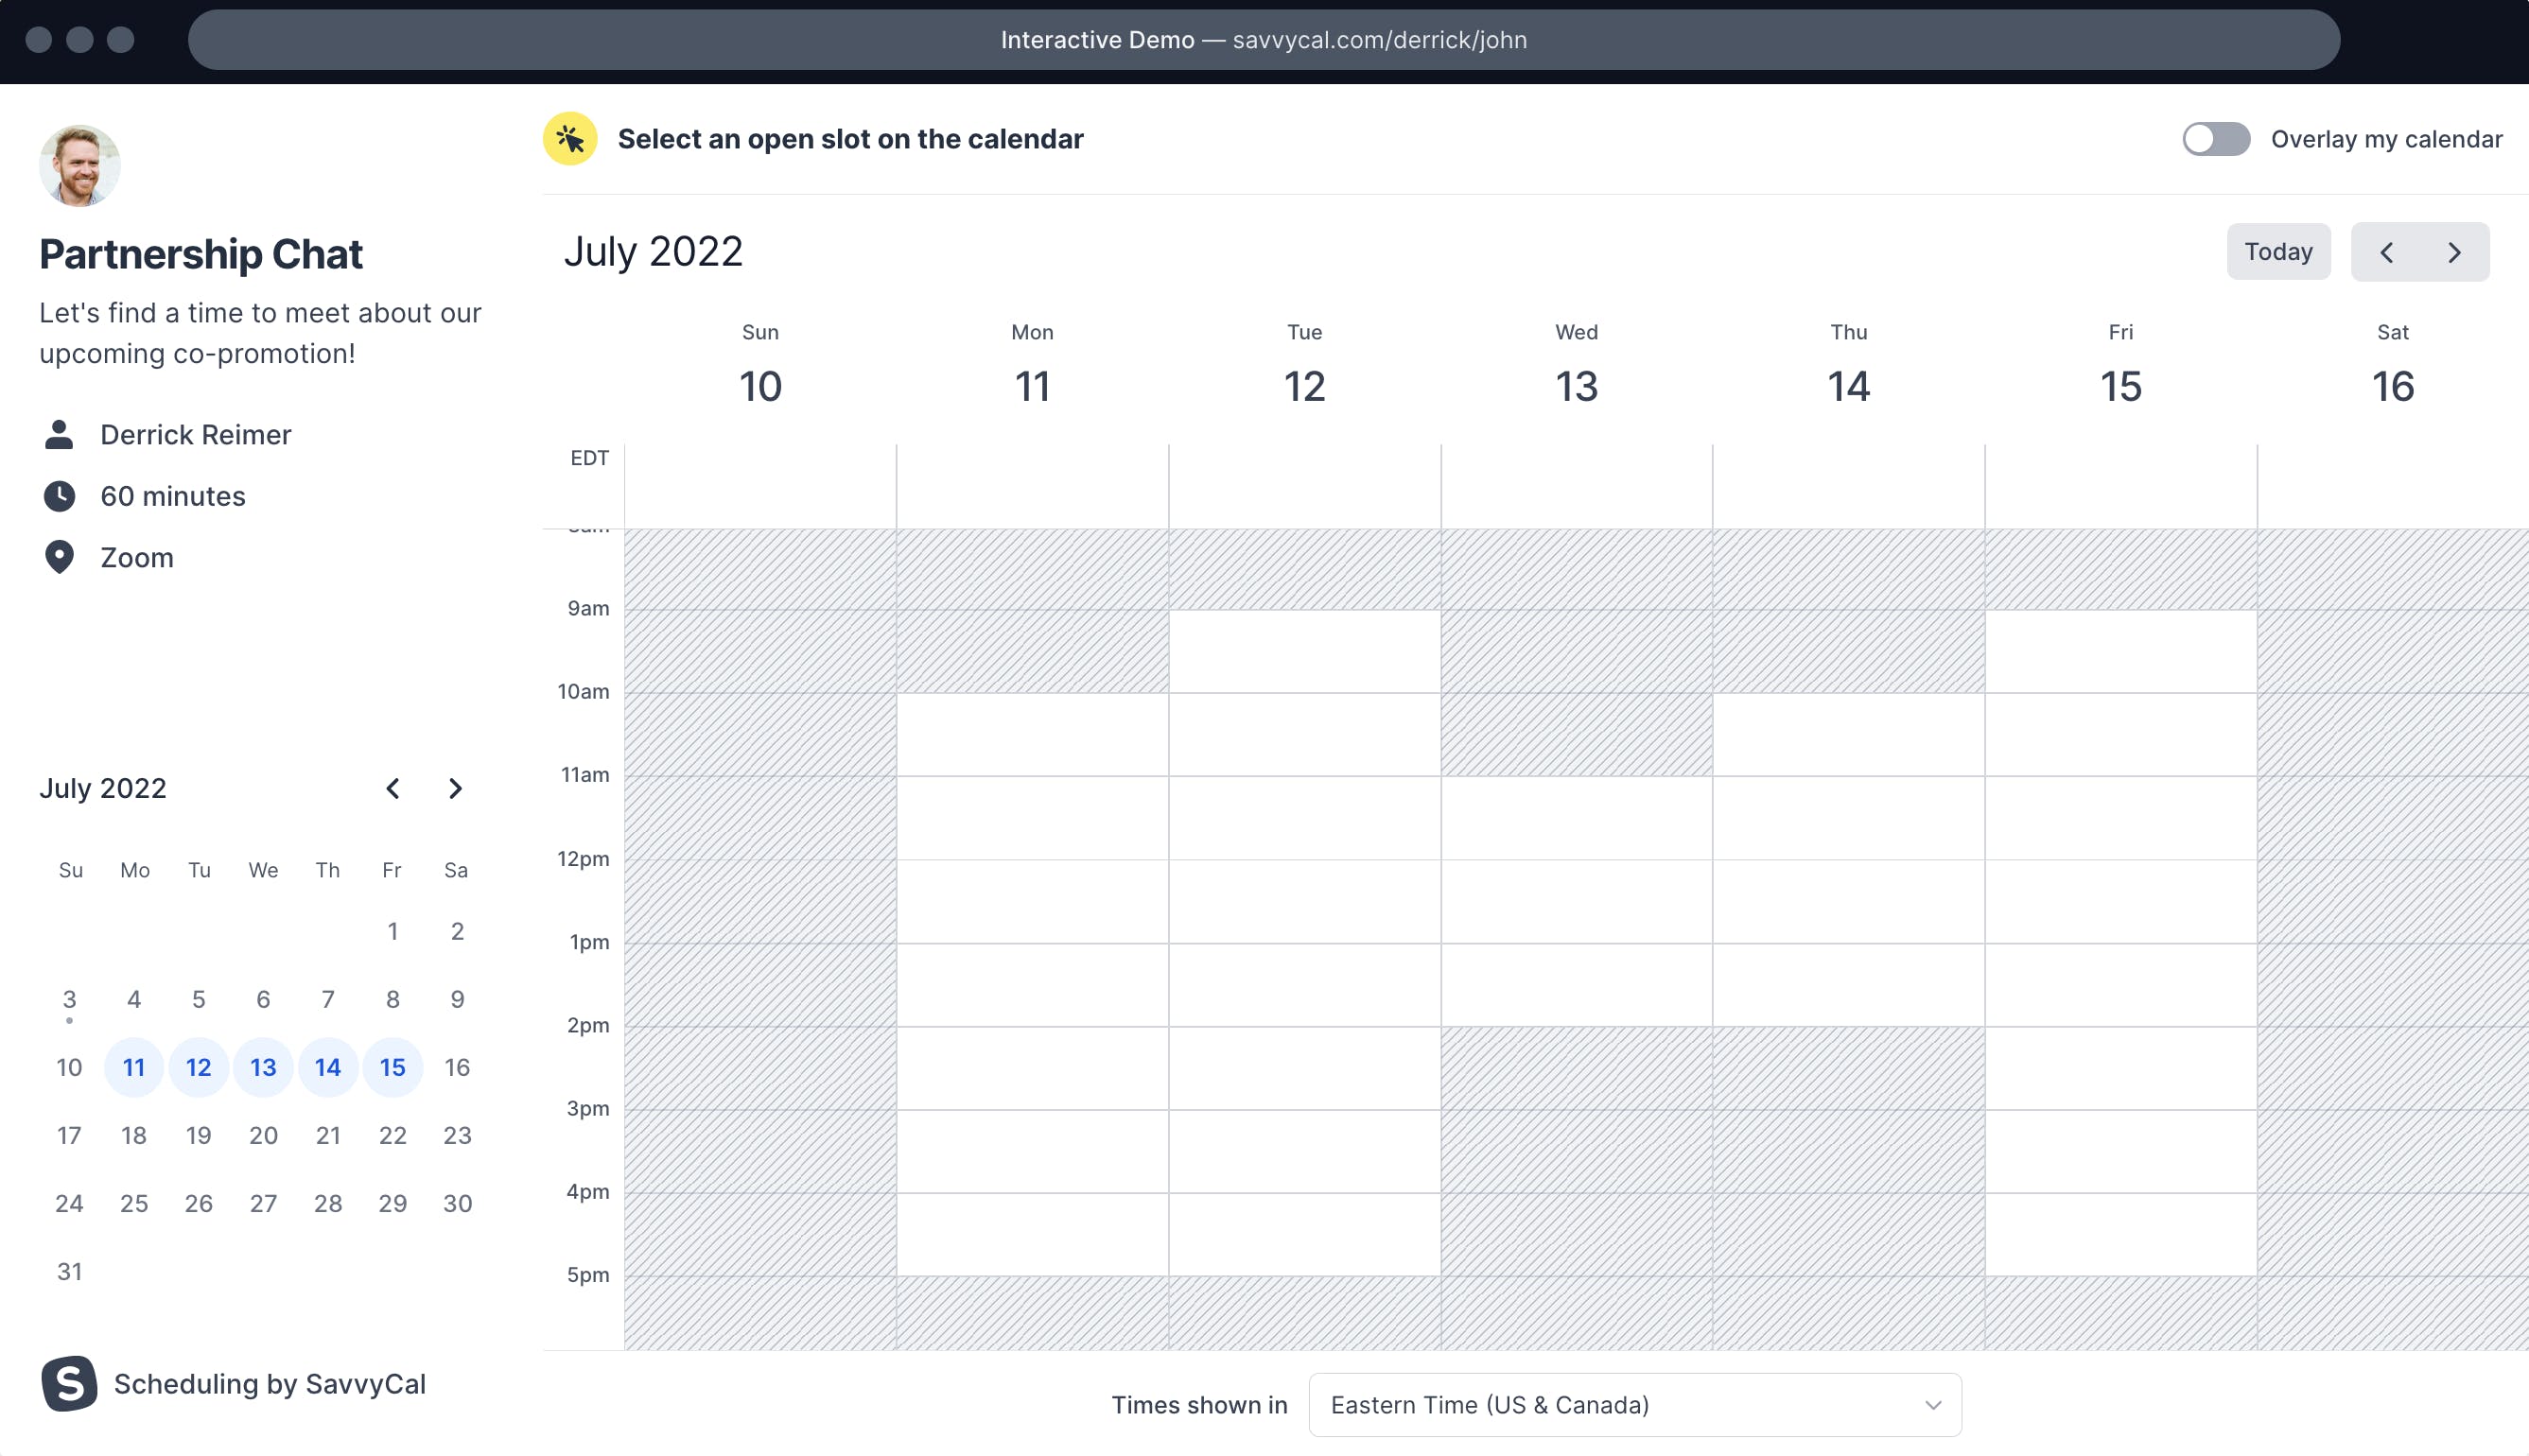This screenshot has width=2529, height=1456.
Task: Enable the calendar overlay toggle on right
Action: click(2218, 139)
